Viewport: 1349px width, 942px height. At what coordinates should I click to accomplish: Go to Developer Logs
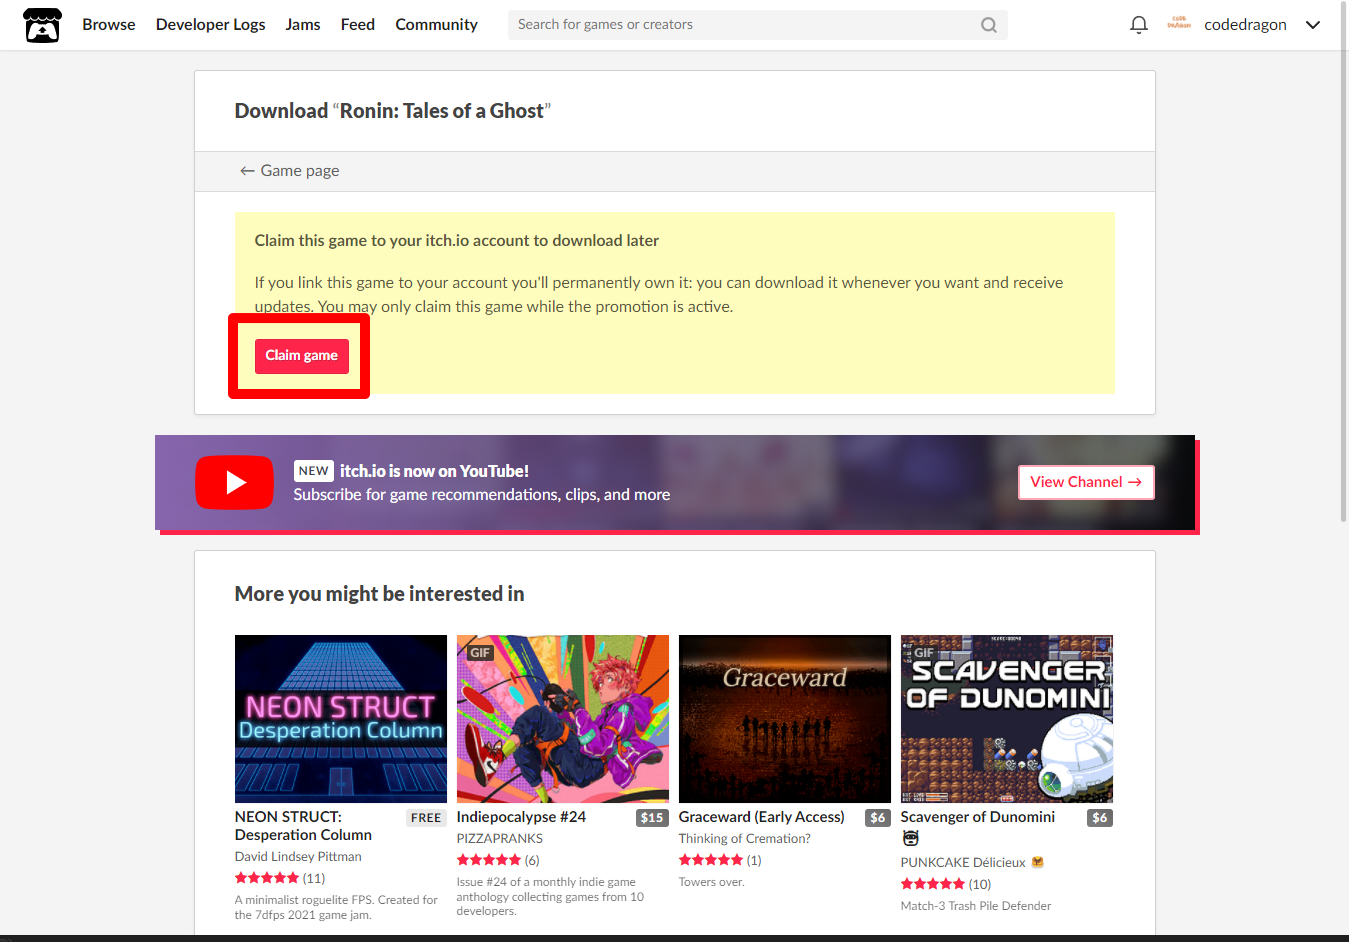point(210,25)
